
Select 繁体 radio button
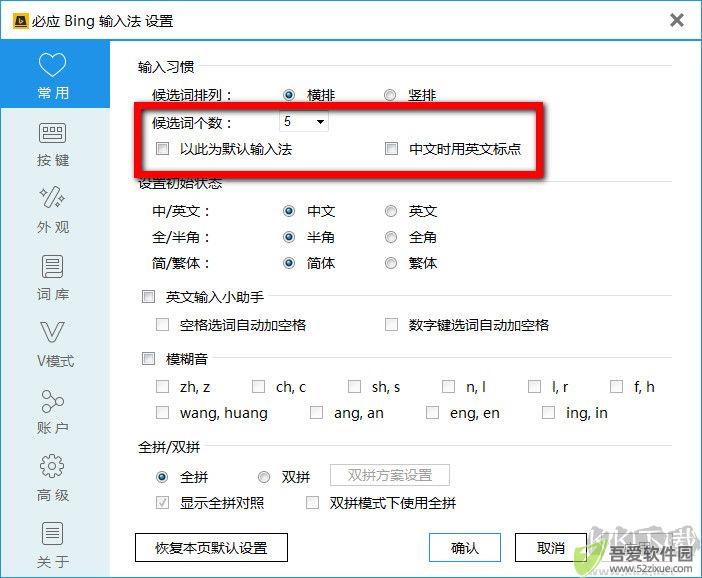coord(391,263)
